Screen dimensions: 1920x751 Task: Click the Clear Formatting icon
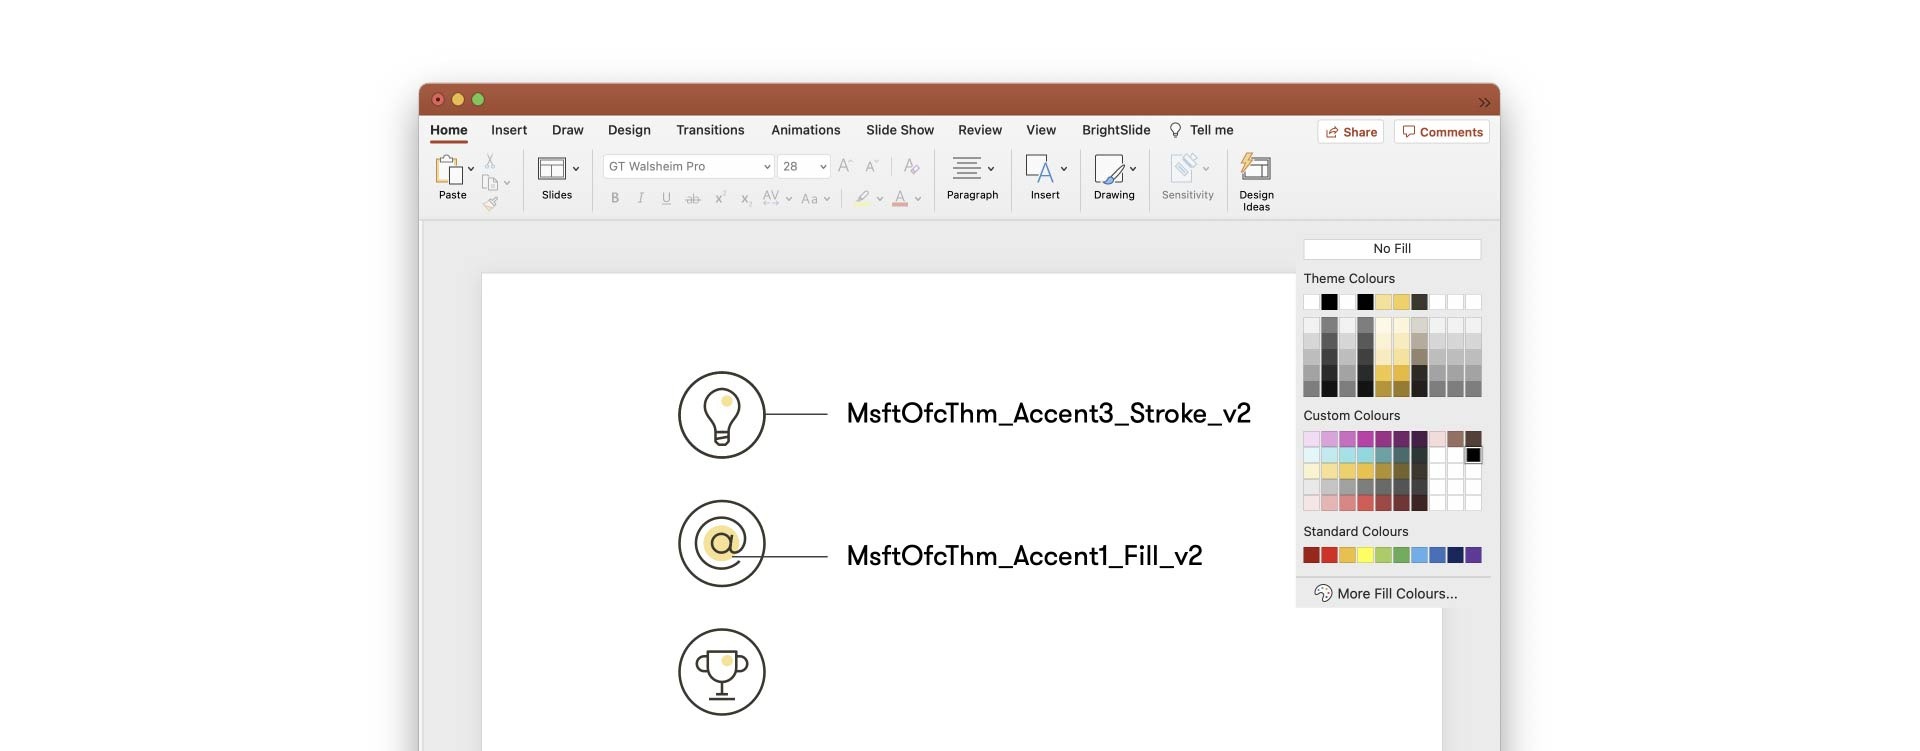click(911, 167)
